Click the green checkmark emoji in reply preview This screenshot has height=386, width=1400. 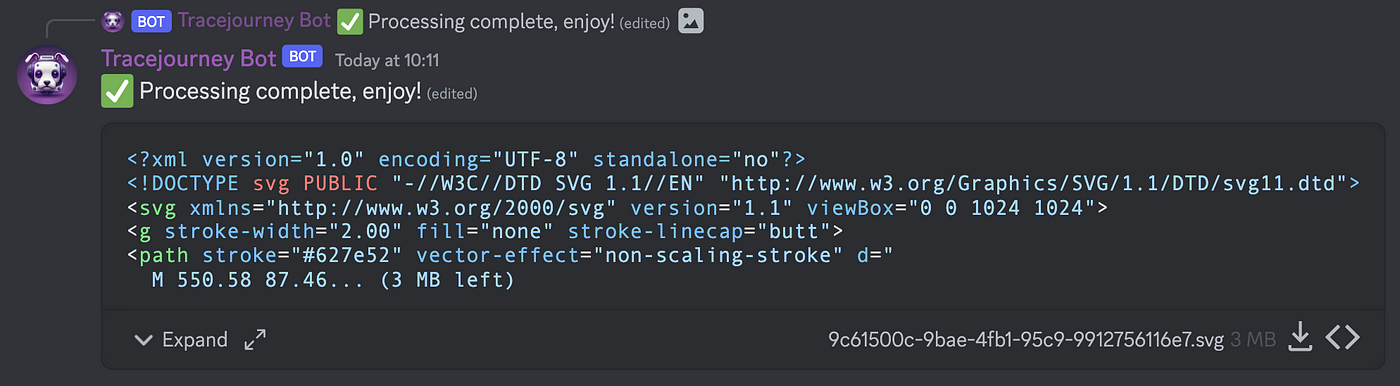(349, 20)
